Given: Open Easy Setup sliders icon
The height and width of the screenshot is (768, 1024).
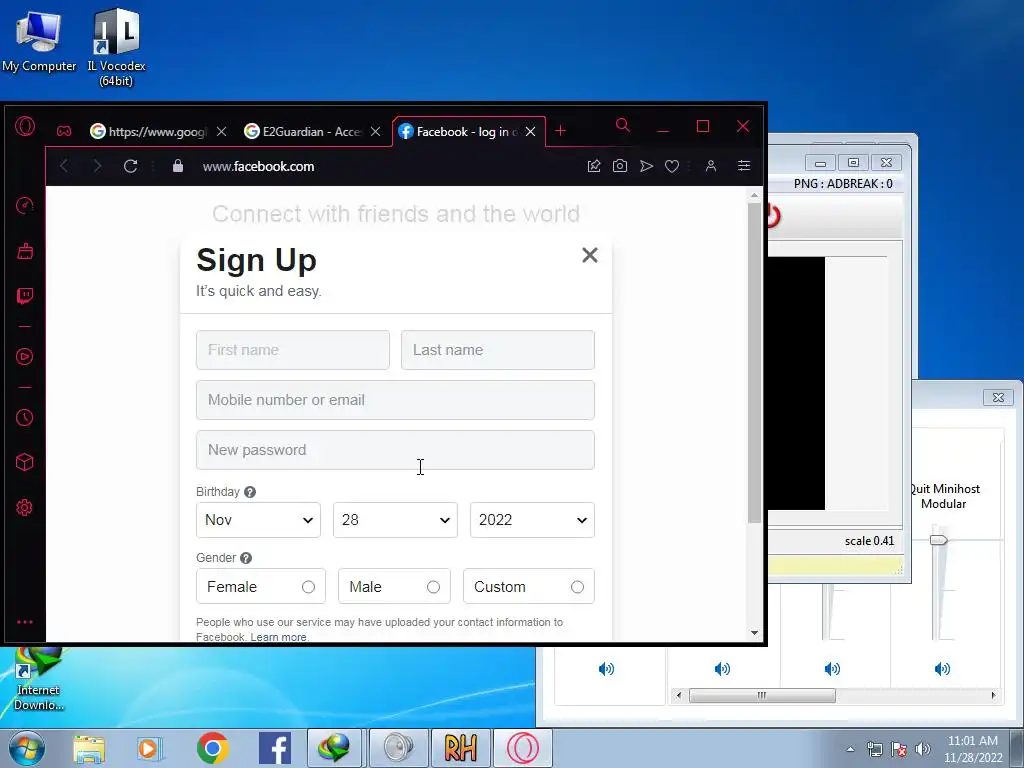Looking at the screenshot, I should click(x=744, y=166).
